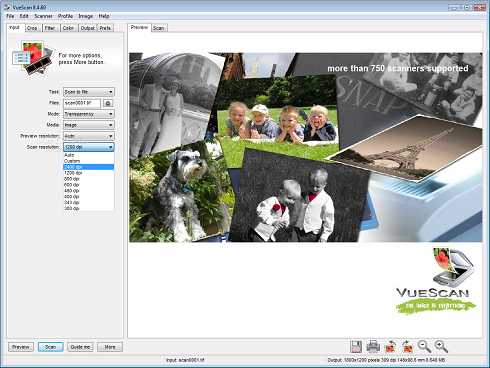This screenshot has height=368, width=490.
Task: Click the zoom in magnifier icon
Action: 441,347
